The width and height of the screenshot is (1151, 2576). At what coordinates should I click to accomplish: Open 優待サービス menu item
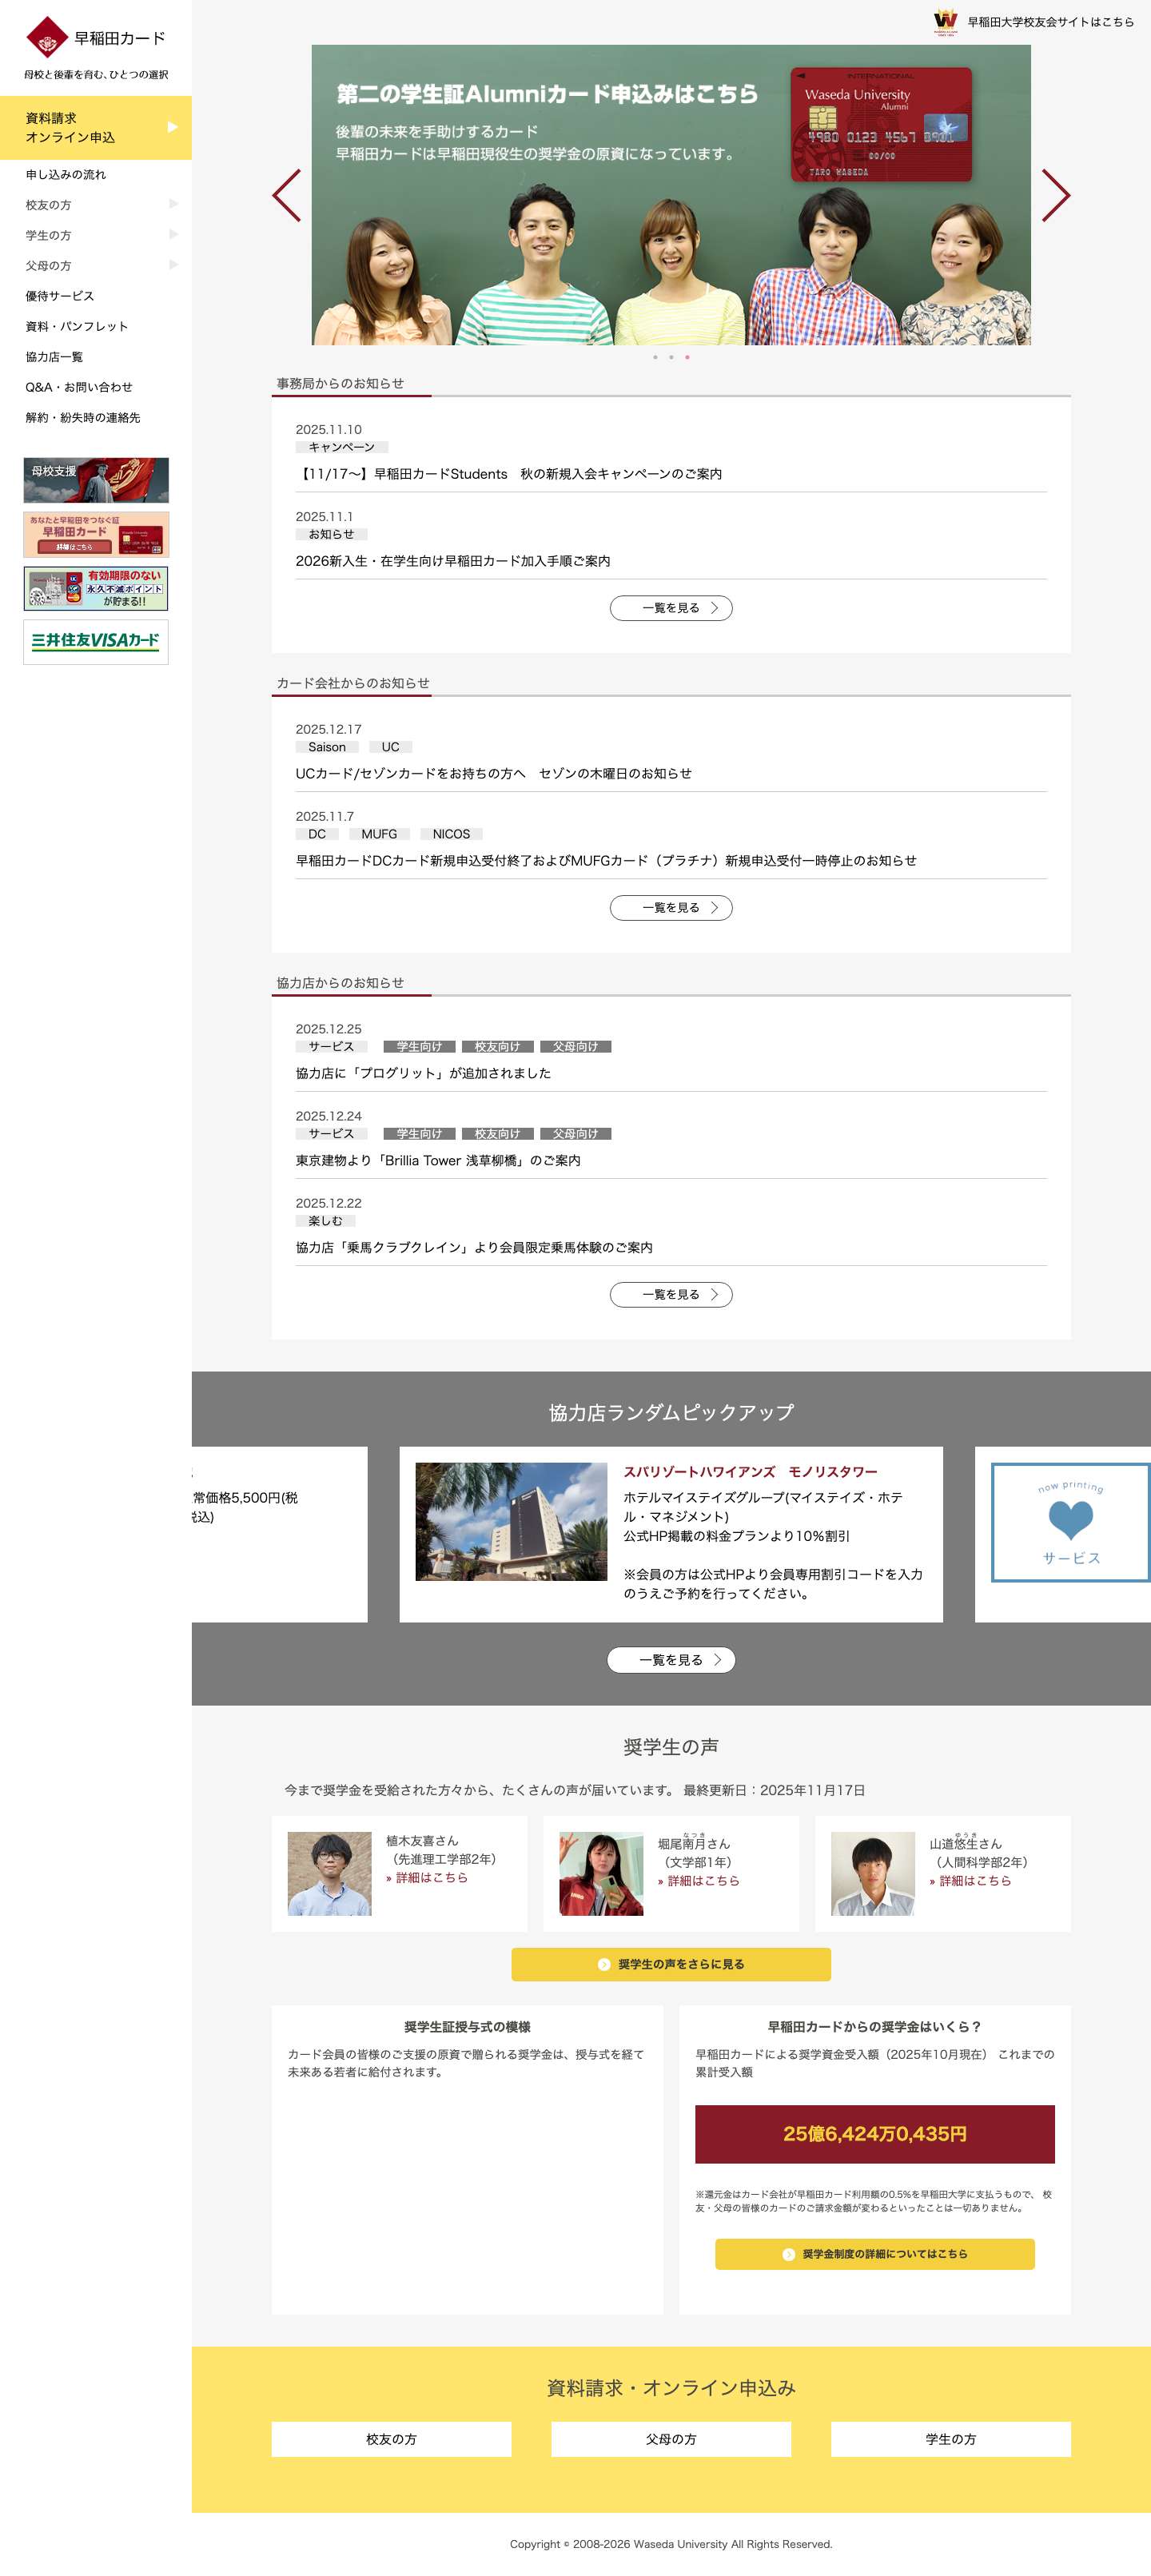[60, 296]
